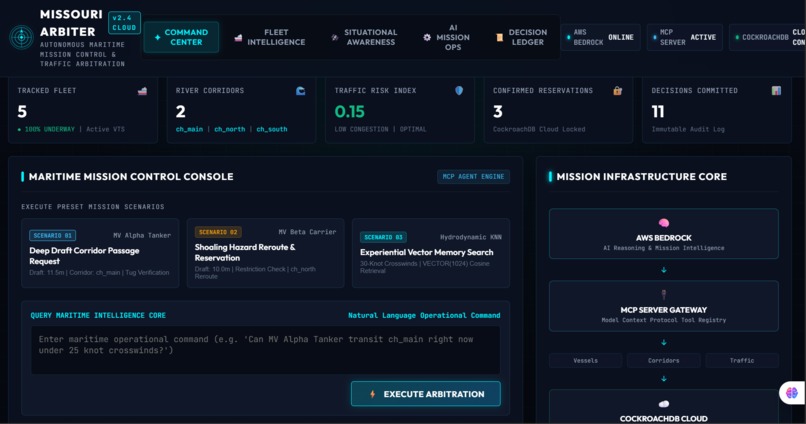Click the satellite icon beside Situational Awareness
The width and height of the screenshot is (806, 424).
(x=335, y=38)
